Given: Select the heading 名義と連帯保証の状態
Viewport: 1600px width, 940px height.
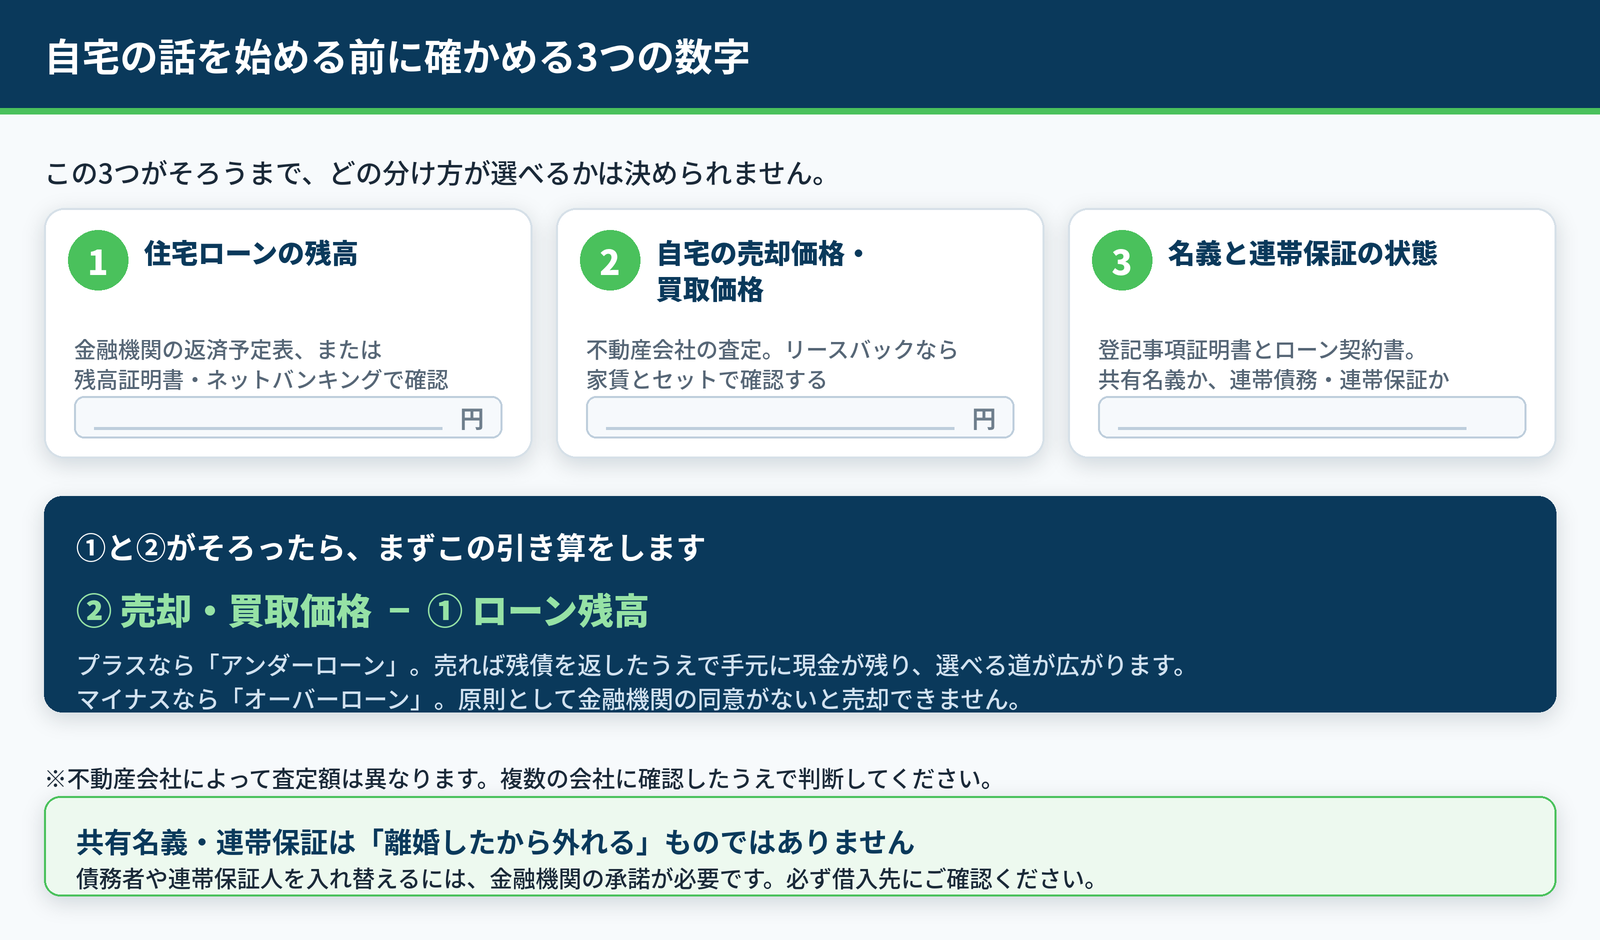Looking at the screenshot, I should tap(1302, 254).
